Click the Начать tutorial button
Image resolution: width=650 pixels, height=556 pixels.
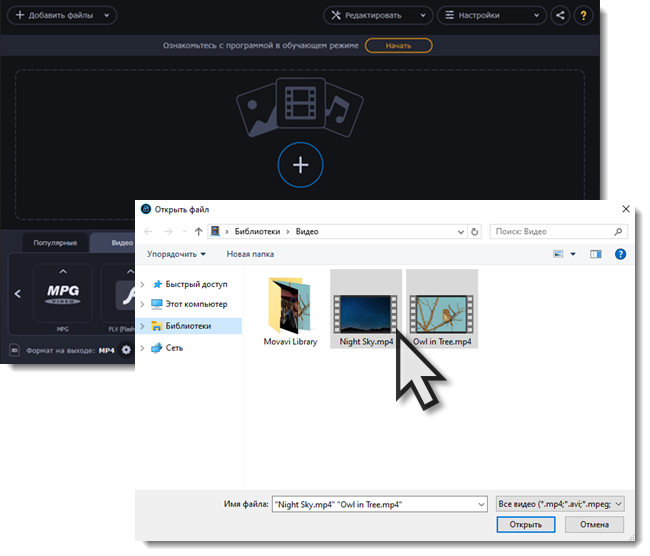tap(398, 46)
